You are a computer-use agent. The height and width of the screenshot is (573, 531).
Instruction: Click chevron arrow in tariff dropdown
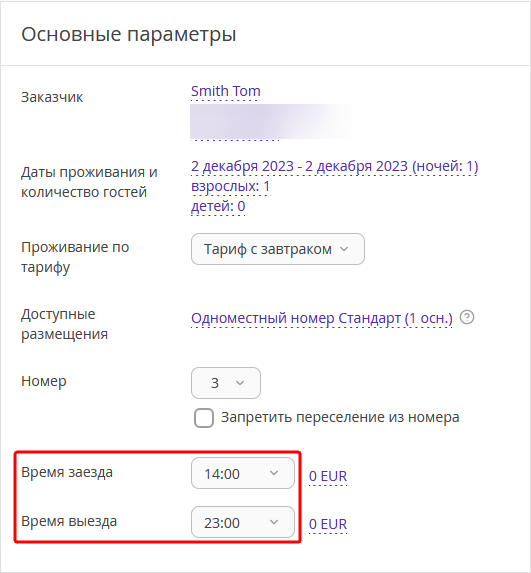point(344,249)
